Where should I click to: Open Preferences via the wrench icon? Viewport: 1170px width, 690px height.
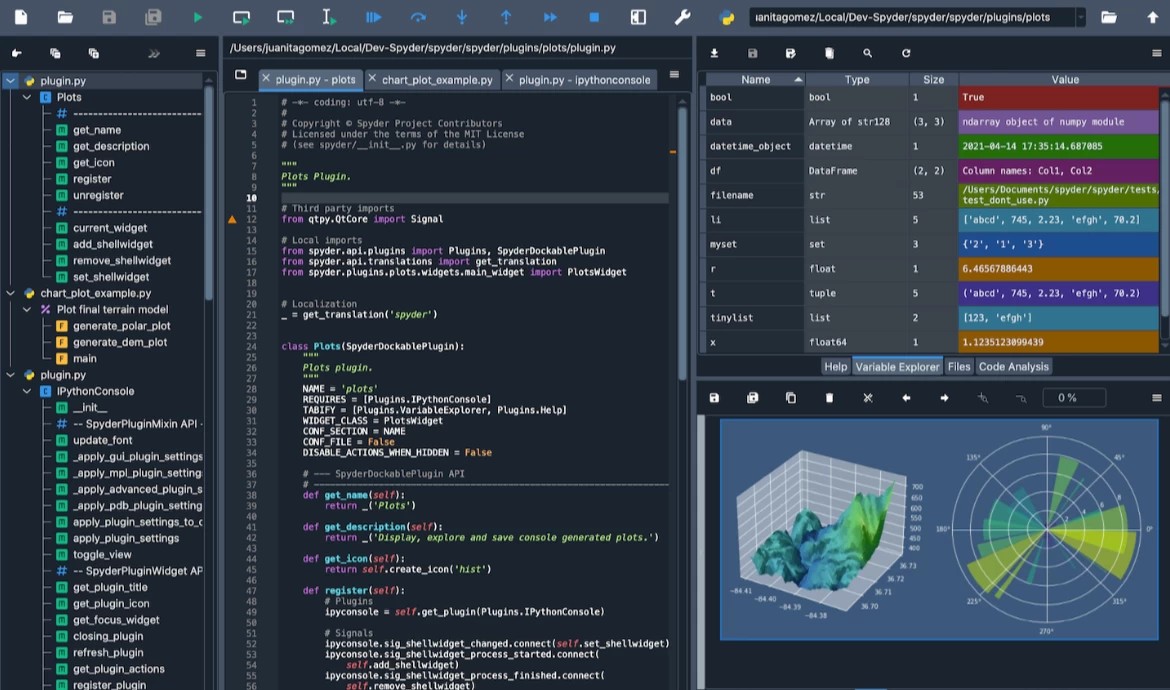pyautogui.click(x=683, y=17)
